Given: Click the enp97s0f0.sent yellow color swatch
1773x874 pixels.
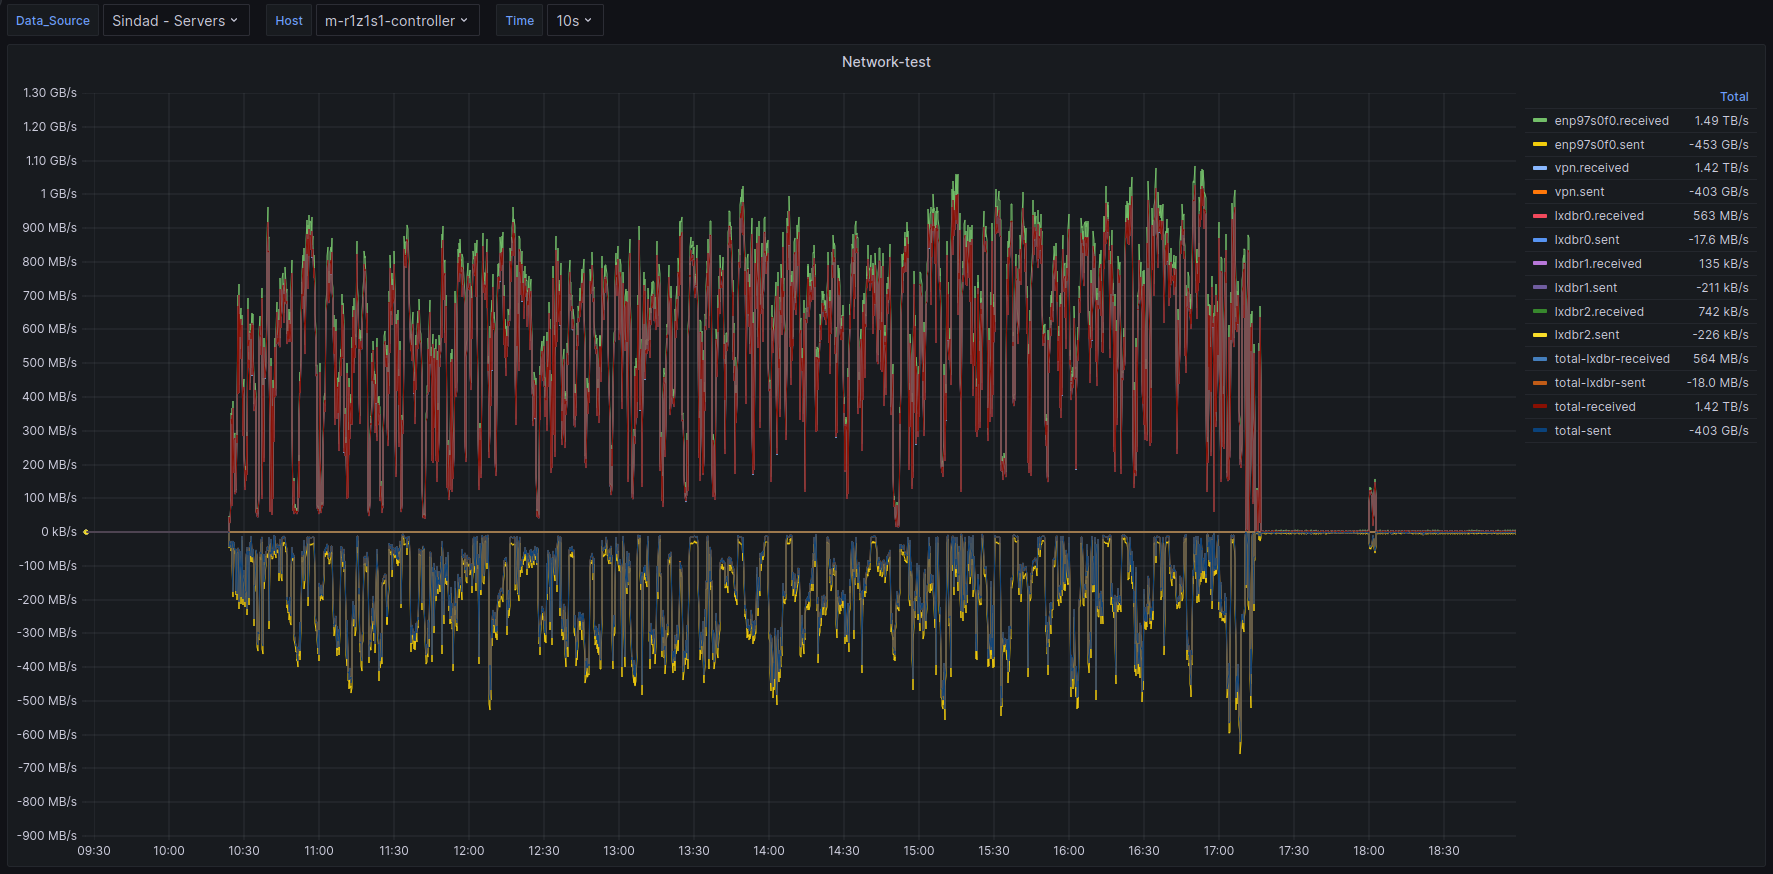Looking at the screenshot, I should [1539, 145].
